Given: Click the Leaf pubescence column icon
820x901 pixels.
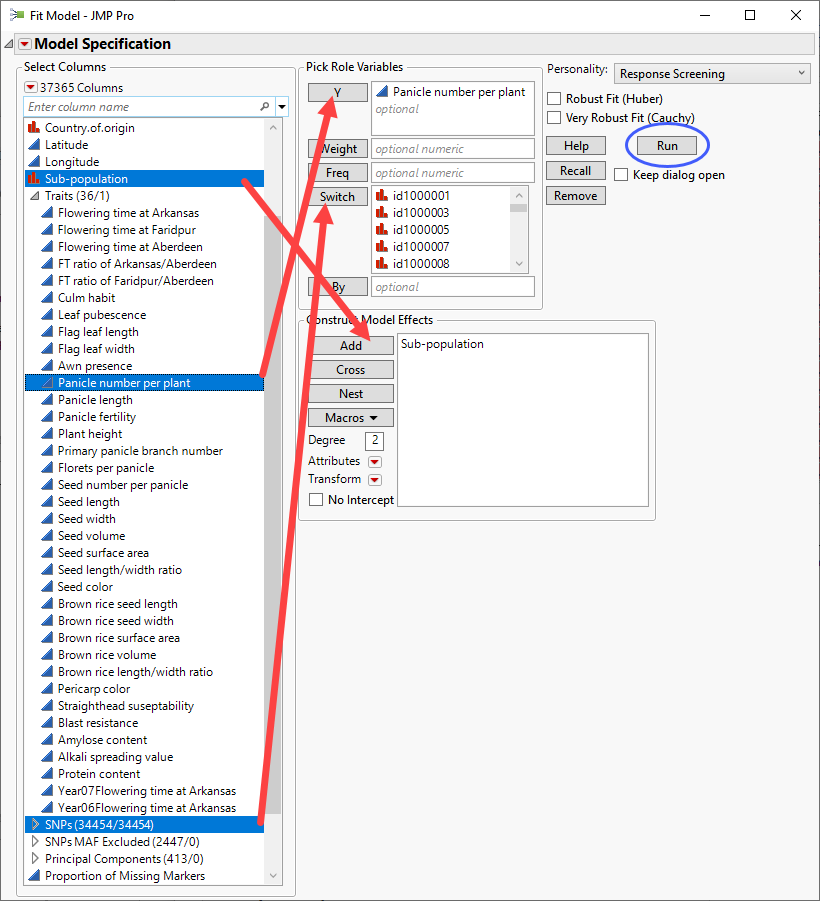Looking at the screenshot, I should [47, 314].
